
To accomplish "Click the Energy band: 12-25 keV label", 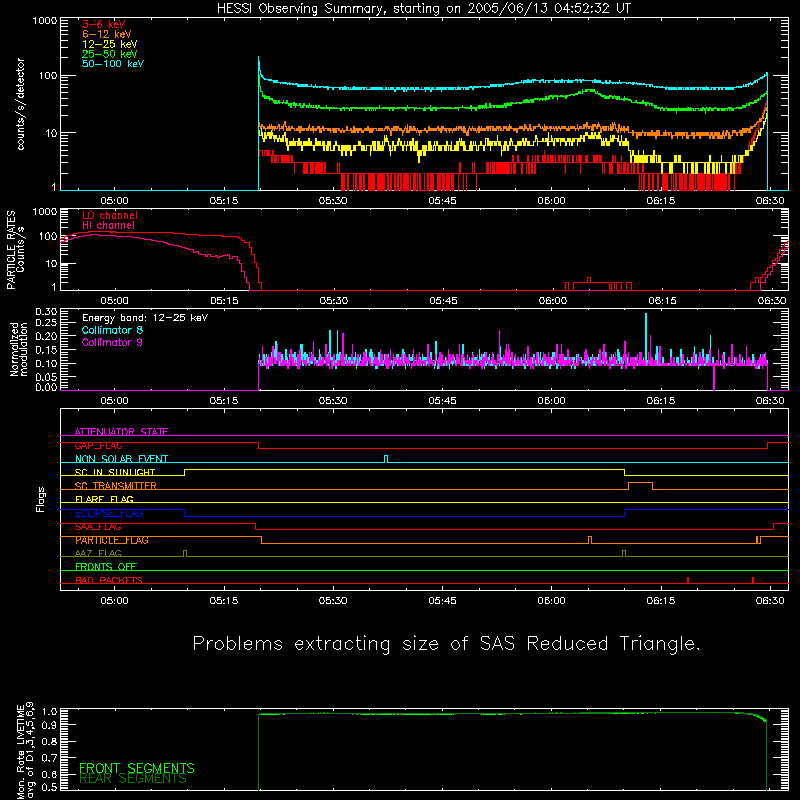I will click(145, 318).
